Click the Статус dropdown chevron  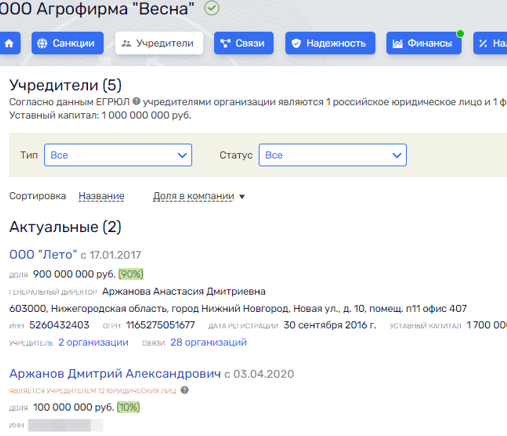[x=397, y=155]
